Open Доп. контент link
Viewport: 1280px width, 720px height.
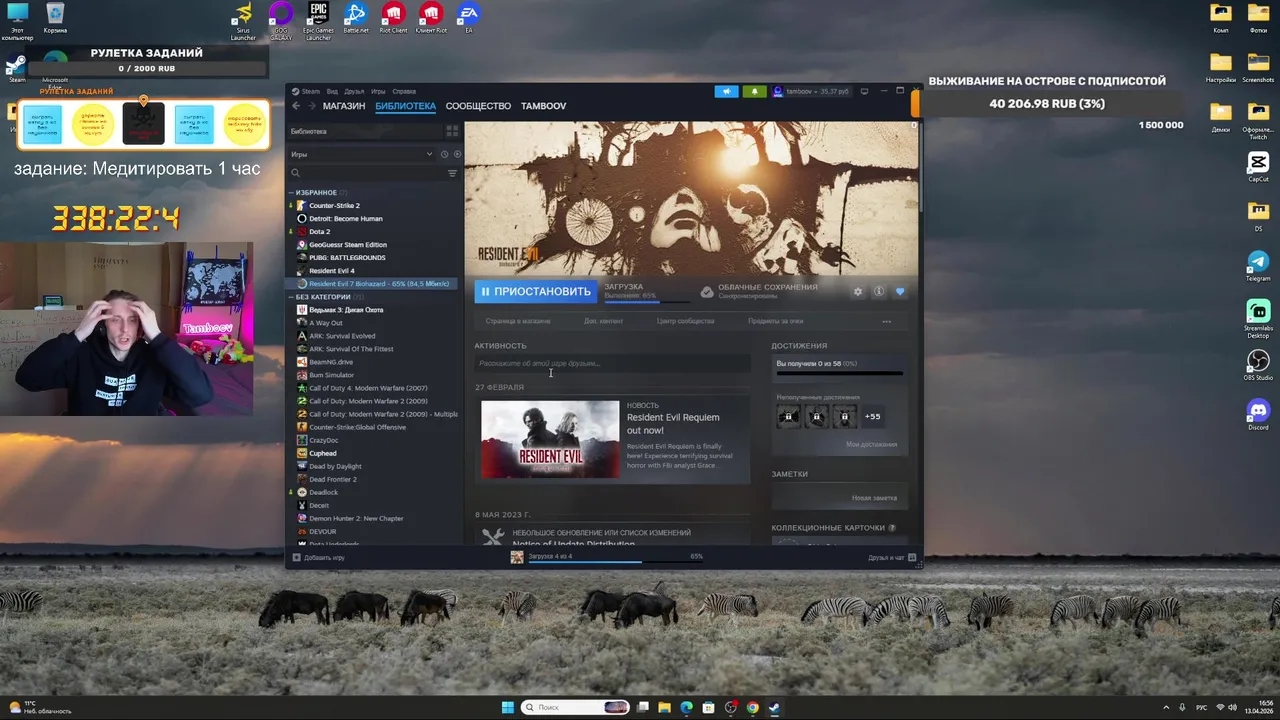click(603, 321)
